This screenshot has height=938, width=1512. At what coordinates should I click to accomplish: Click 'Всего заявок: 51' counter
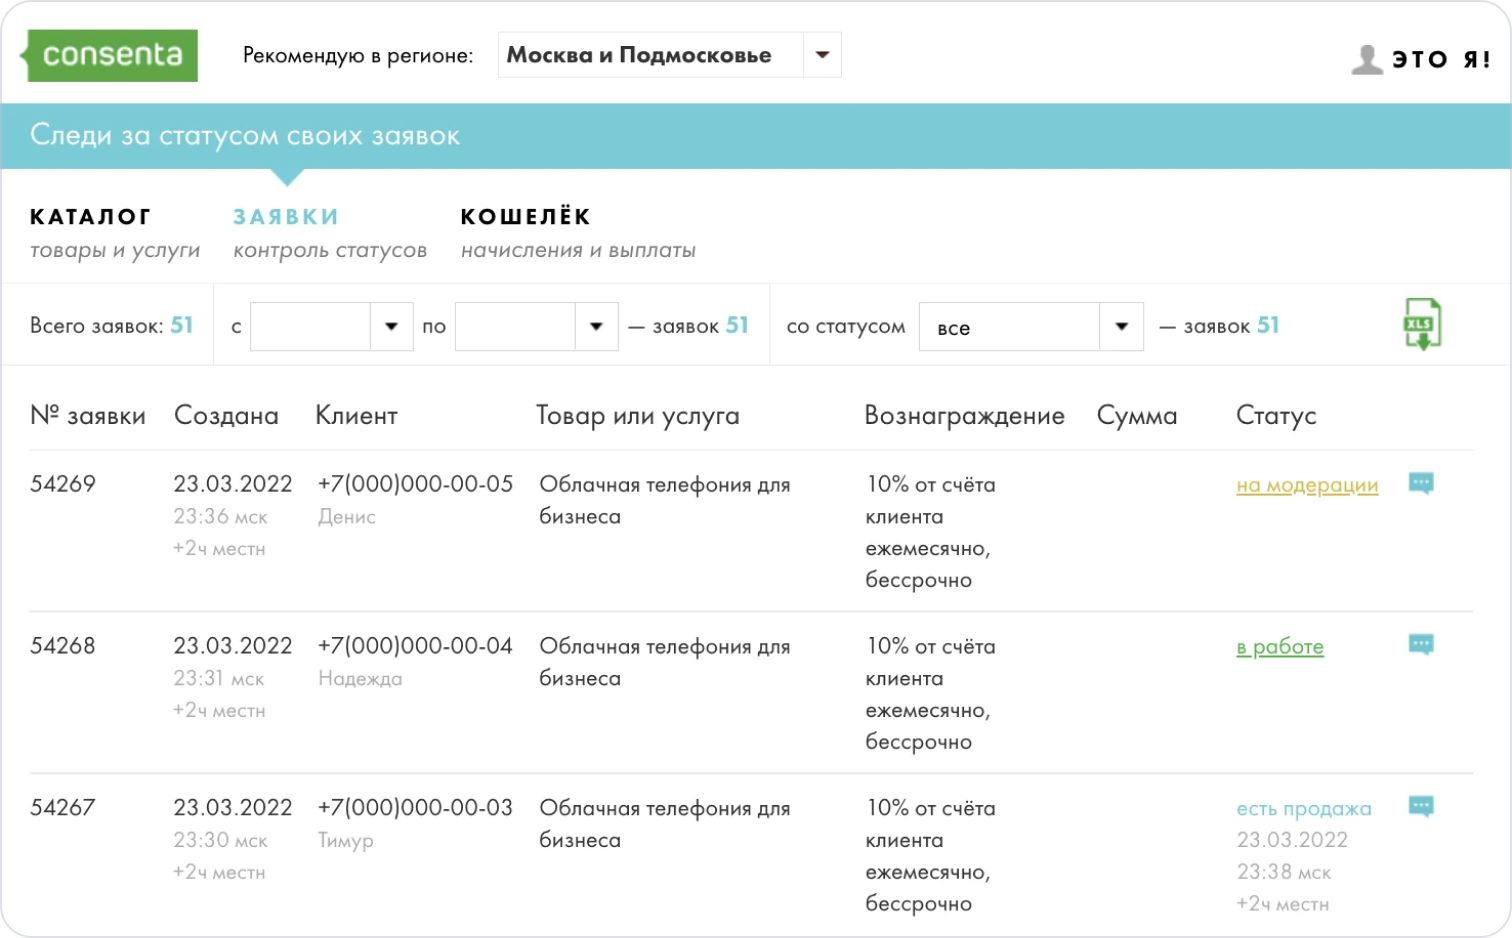pyautogui.click(x=111, y=325)
